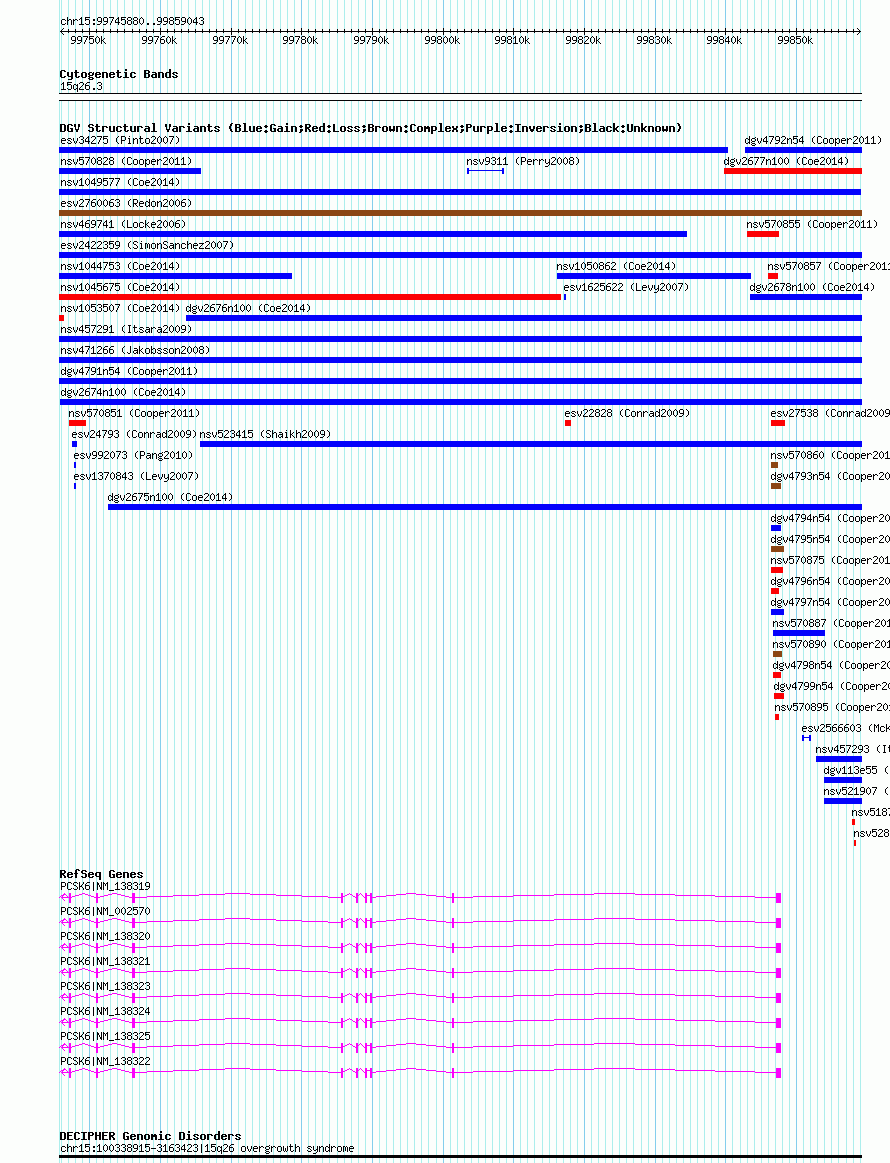Image resolution: width=890 pixels, height=1163 pixels.
Task: Select the dgv113e55 variant label
Action: click(x=857, y=771)
